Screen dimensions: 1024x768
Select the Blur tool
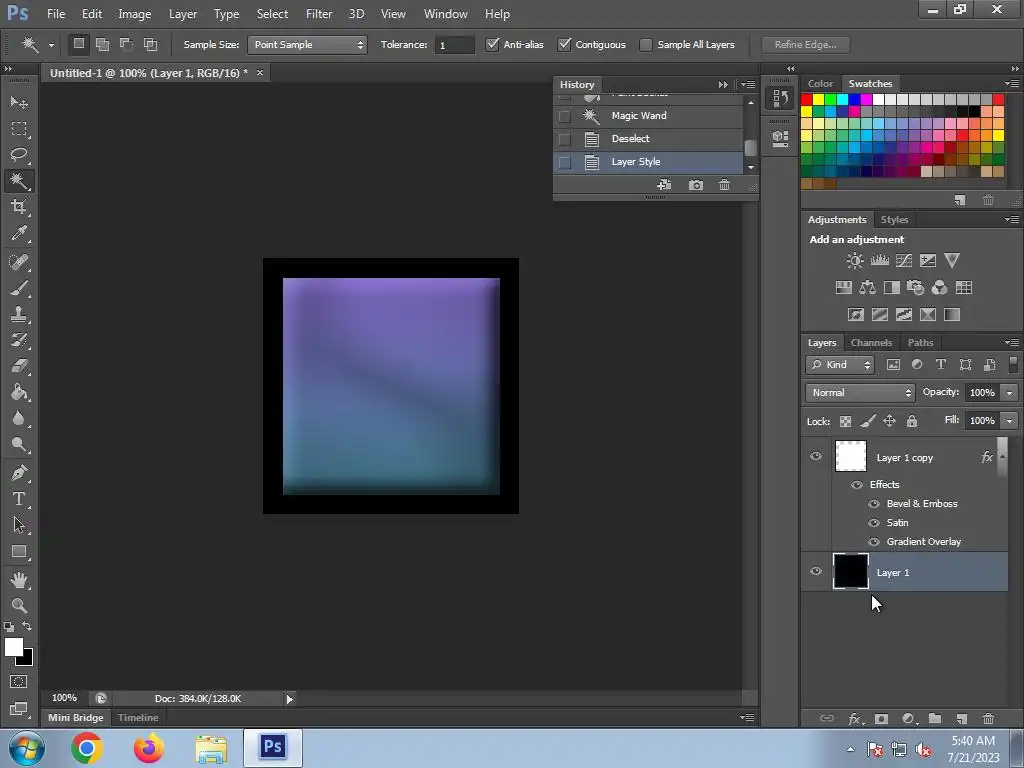(x=19, y=418)
